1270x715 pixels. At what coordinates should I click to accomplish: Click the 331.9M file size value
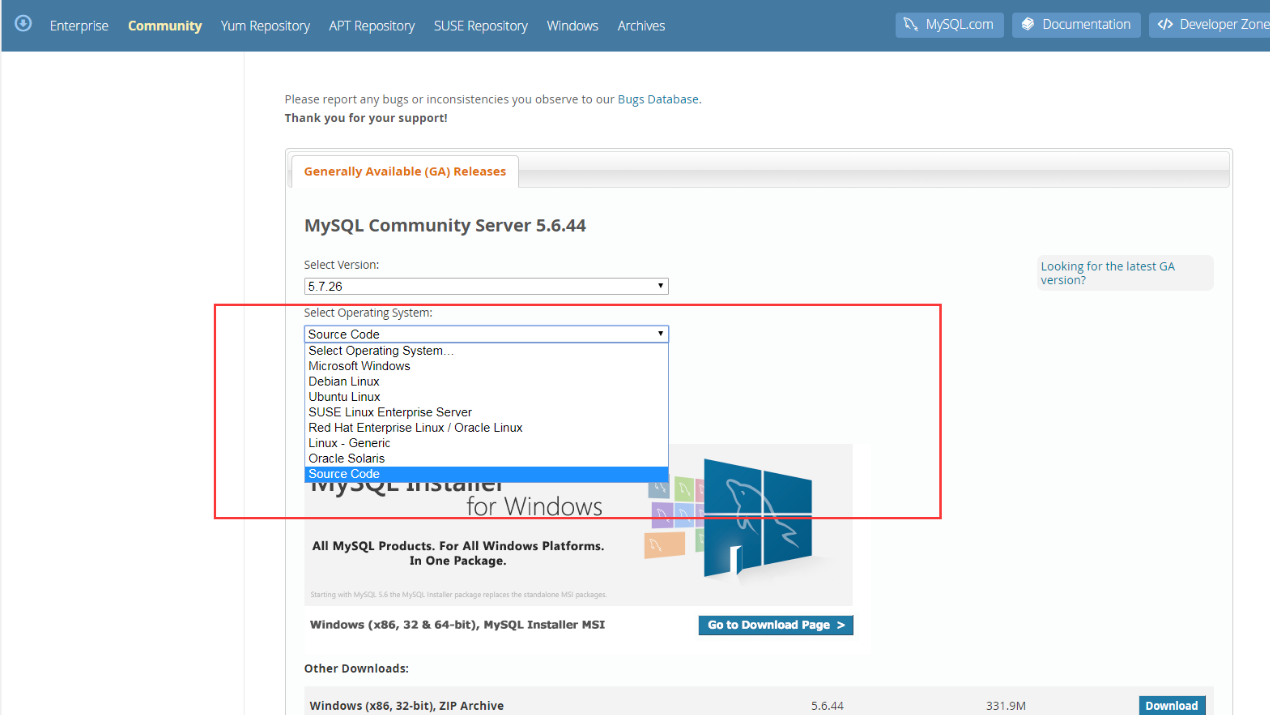click(x=1006, y=706)
